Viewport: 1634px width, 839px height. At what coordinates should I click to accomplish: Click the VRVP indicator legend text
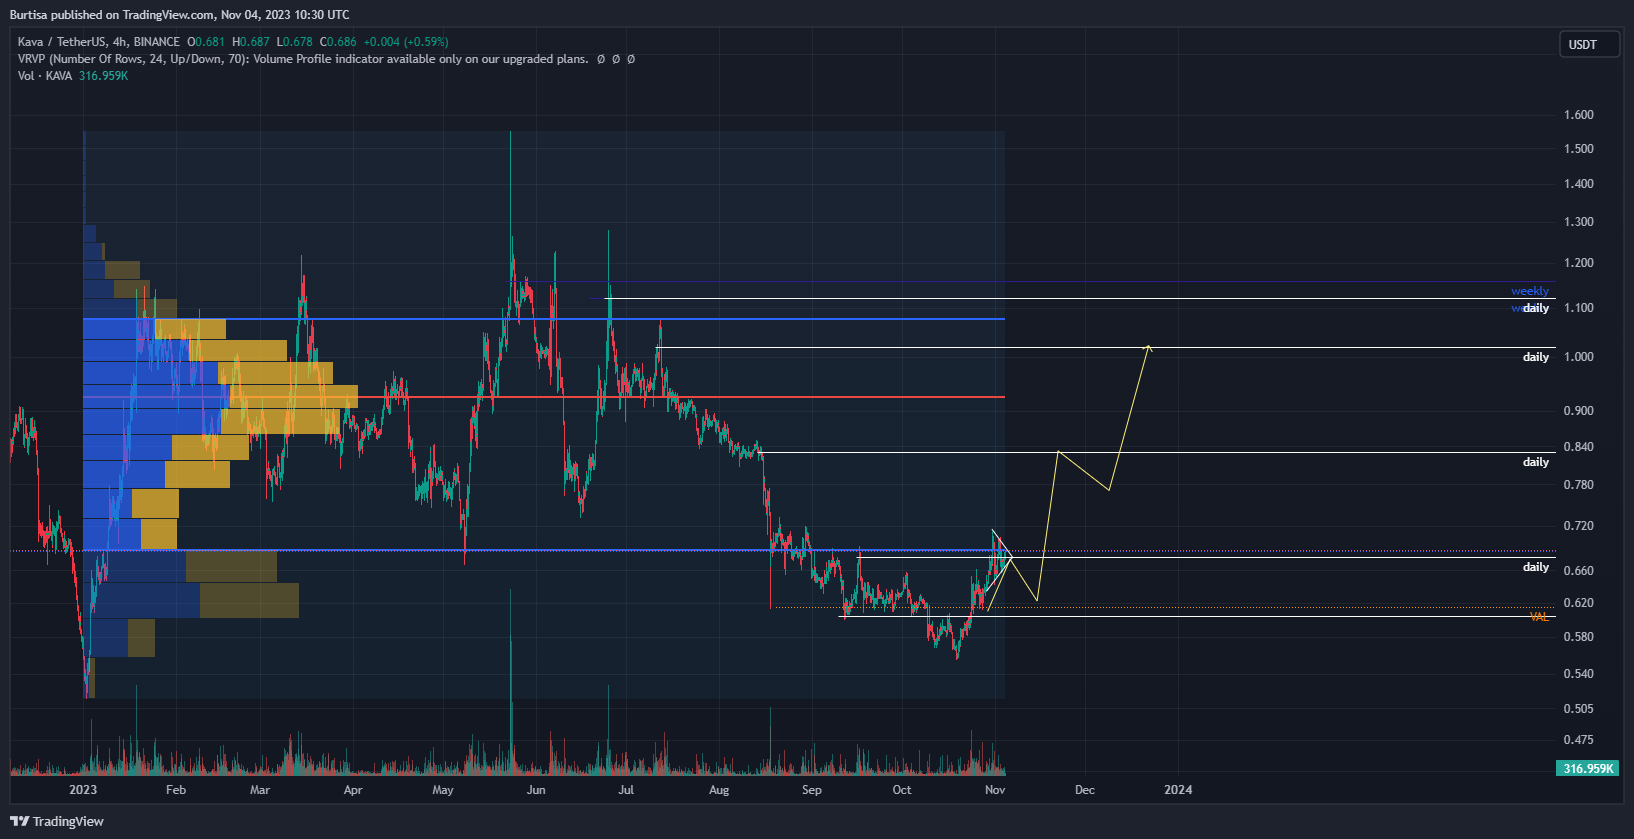click(303, 59)
